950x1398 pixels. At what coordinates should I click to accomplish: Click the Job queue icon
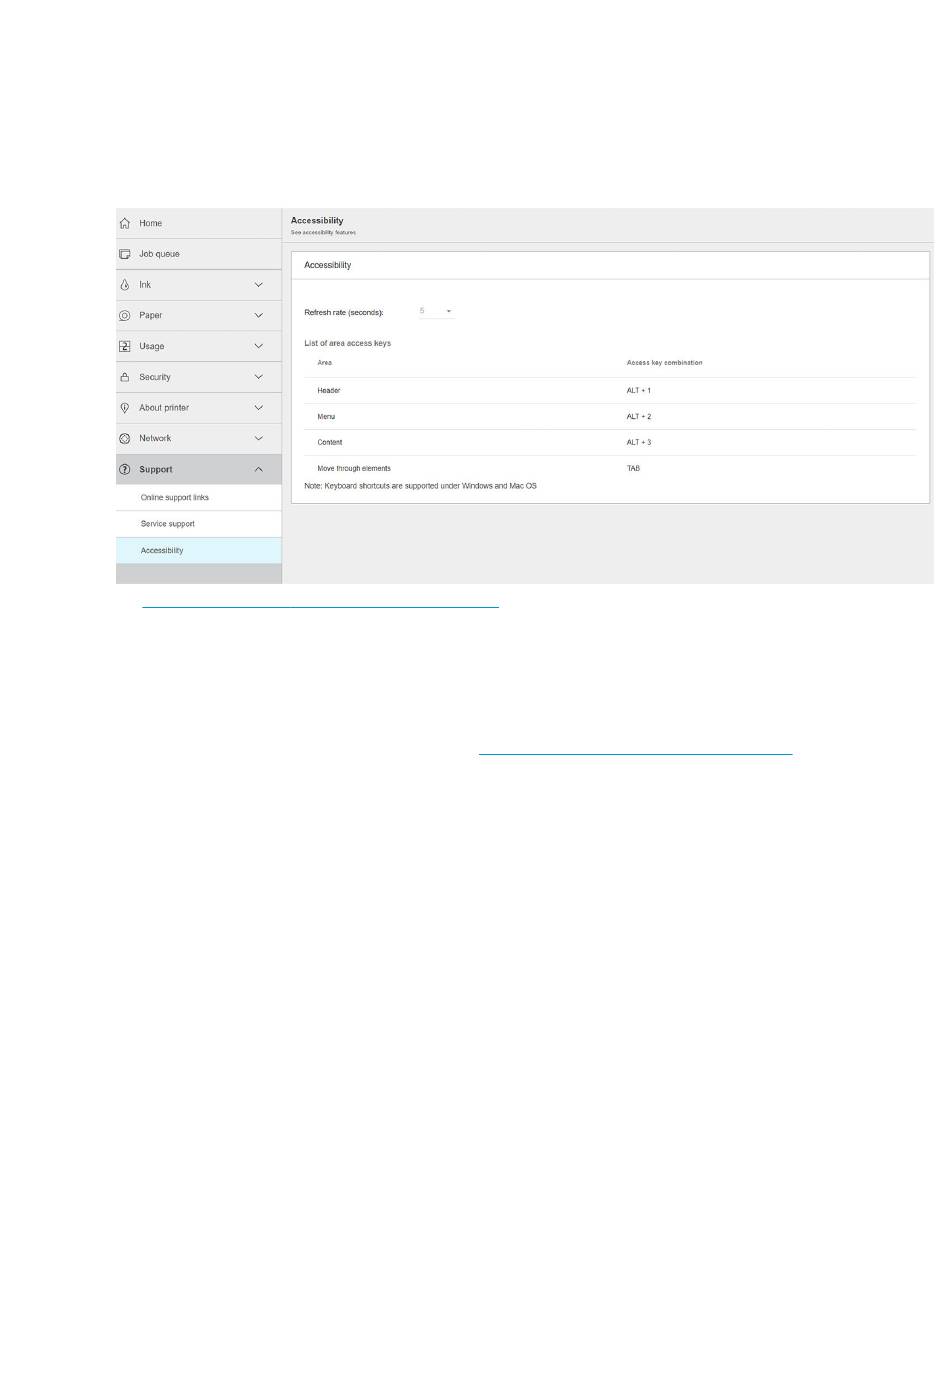click(125, 254)
